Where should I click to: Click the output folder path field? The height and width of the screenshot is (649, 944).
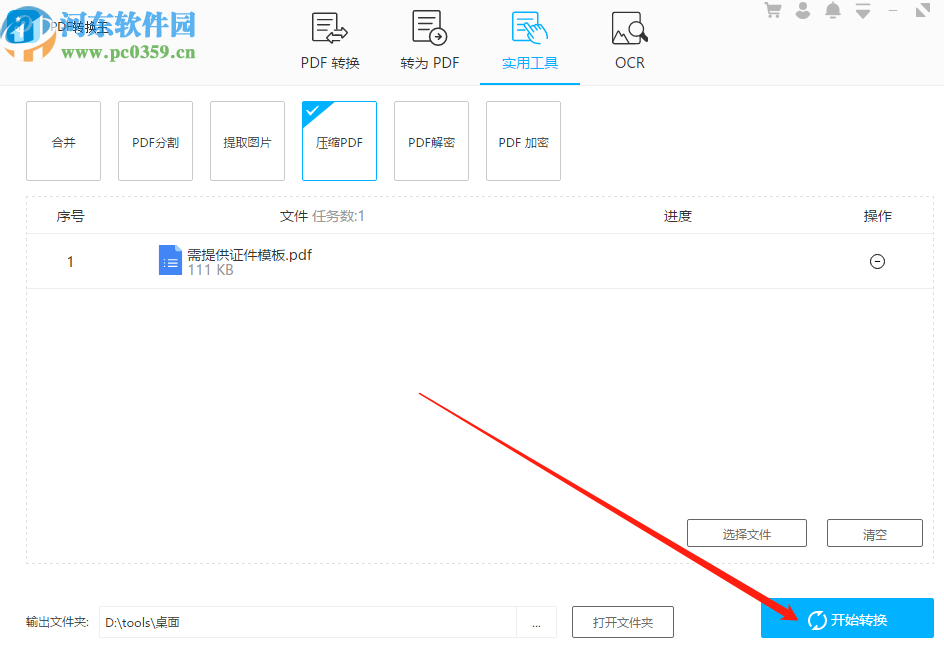(x=308, y=622)
